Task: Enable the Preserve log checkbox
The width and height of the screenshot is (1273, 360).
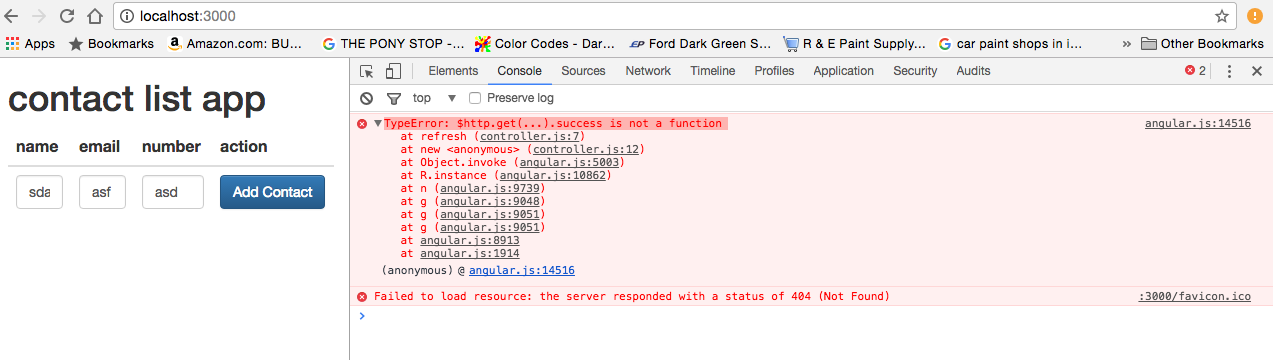Action: coord(475,98)
